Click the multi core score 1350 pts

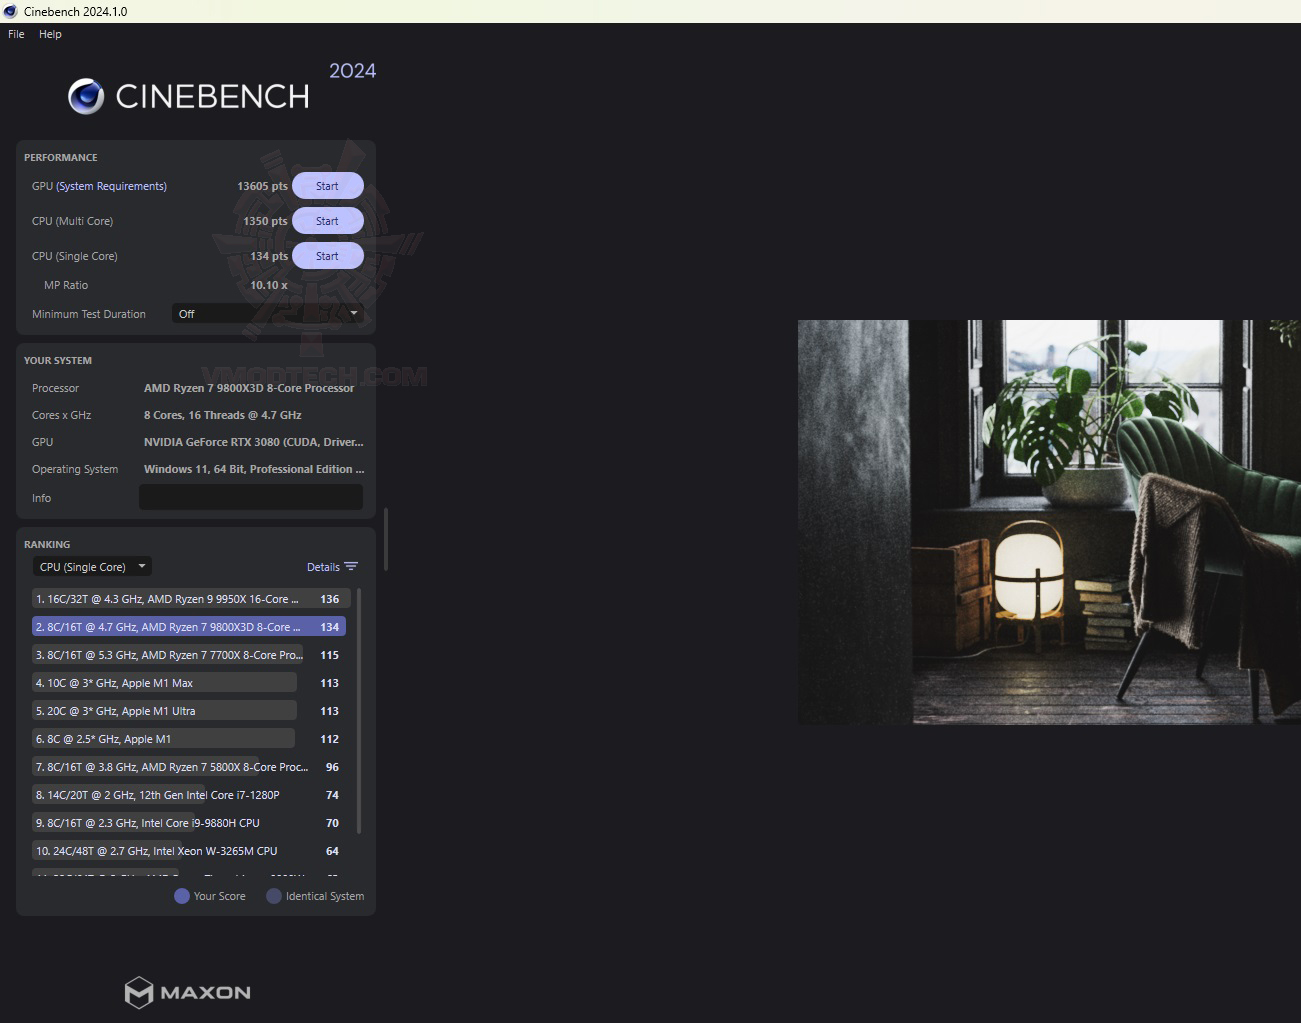pos(265,221)
